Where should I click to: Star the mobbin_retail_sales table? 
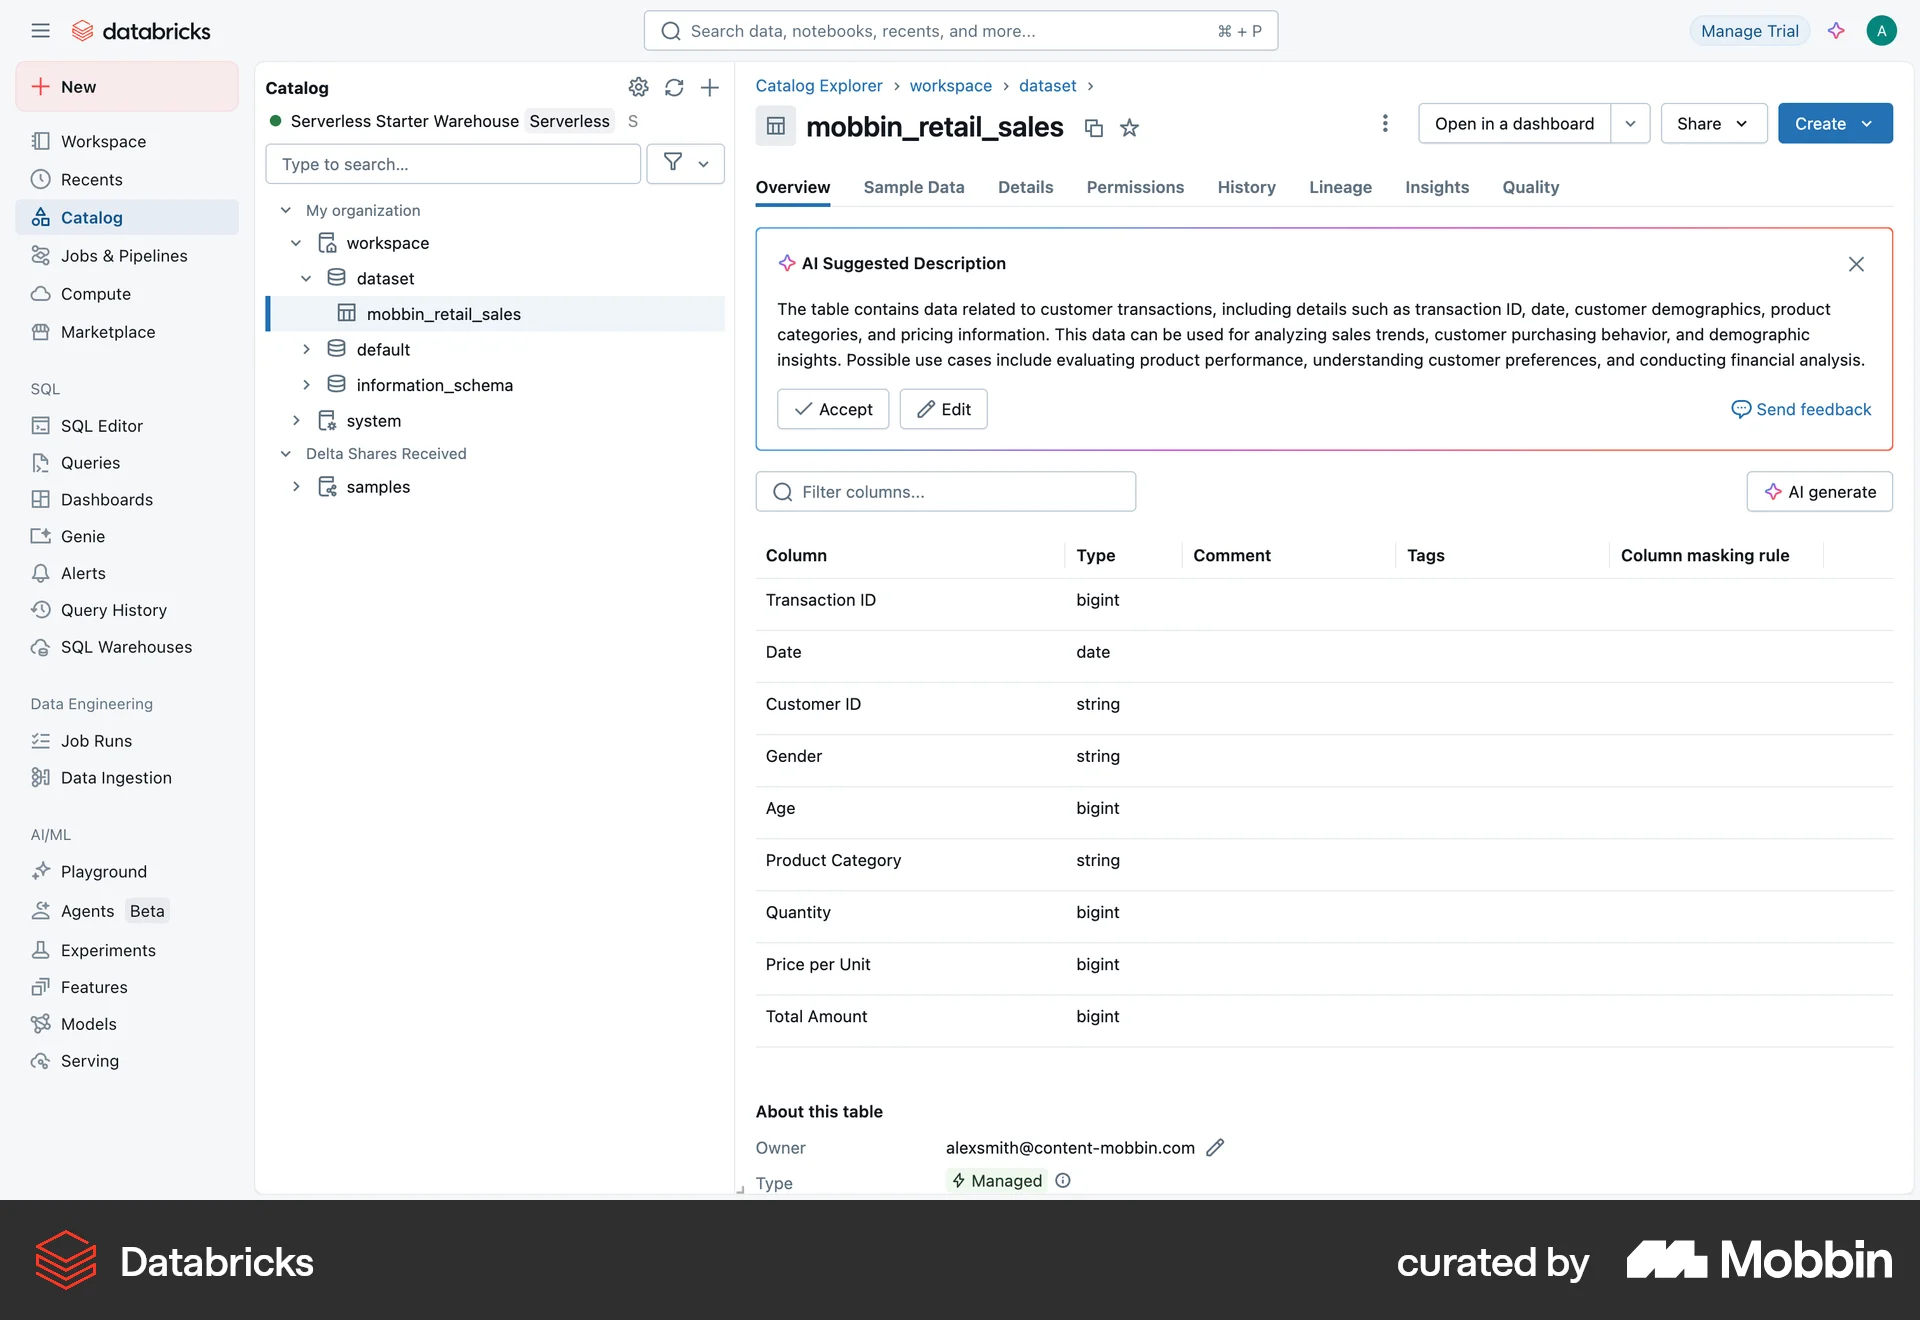tap(1129, 128)
